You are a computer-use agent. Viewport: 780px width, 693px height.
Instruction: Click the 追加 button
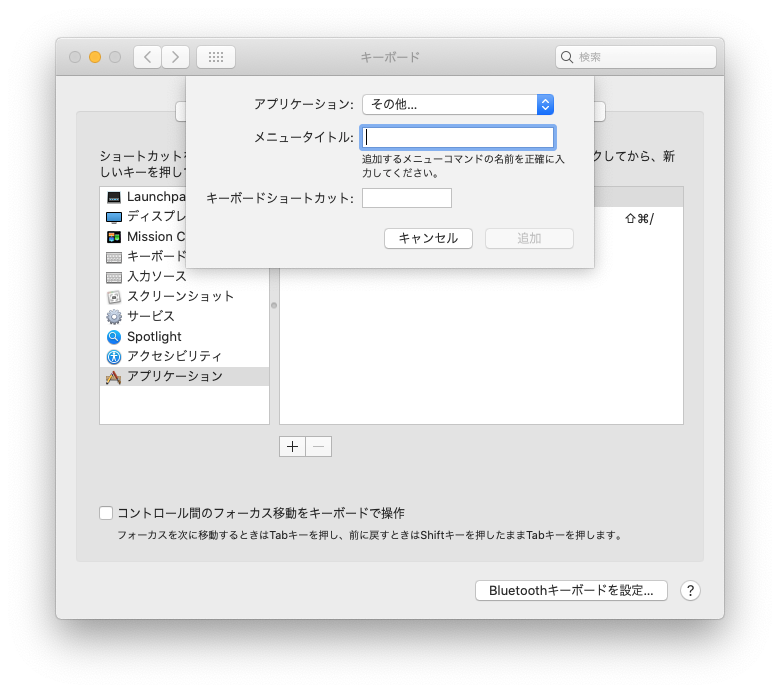point(529,238)
